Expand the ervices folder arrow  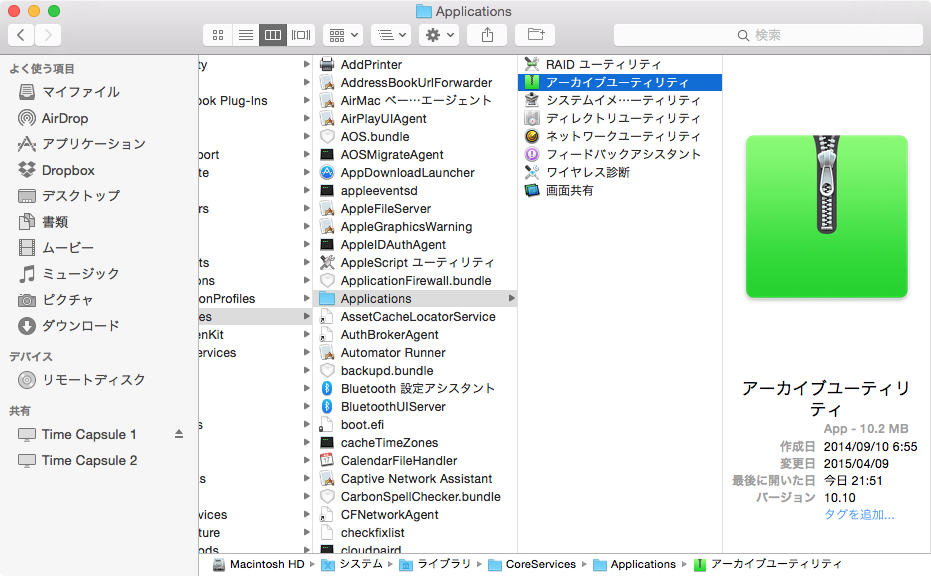[x=306, y=353]
